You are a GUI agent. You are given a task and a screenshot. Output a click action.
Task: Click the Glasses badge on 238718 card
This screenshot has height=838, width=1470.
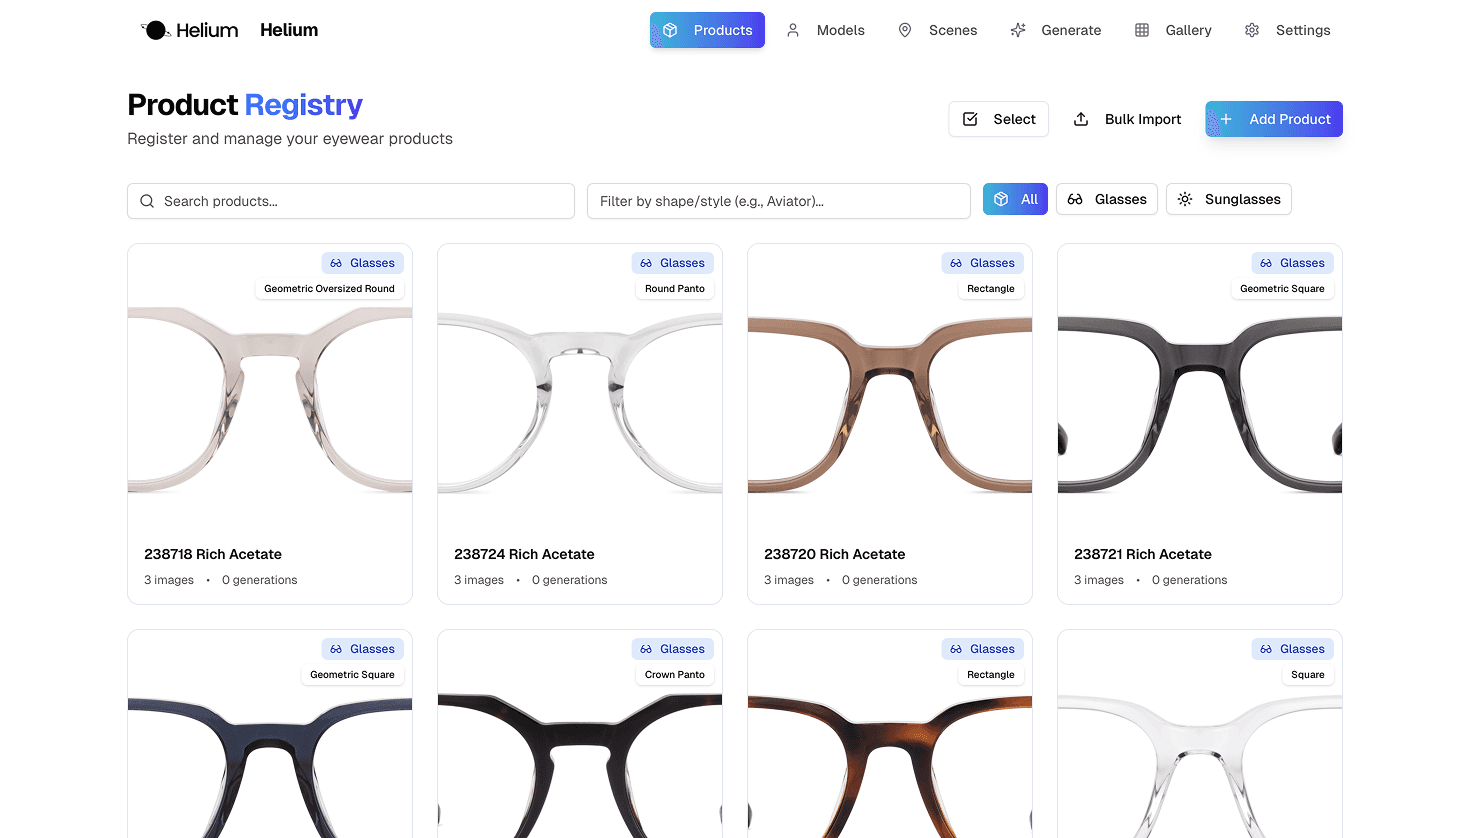(x=363, y=263)
